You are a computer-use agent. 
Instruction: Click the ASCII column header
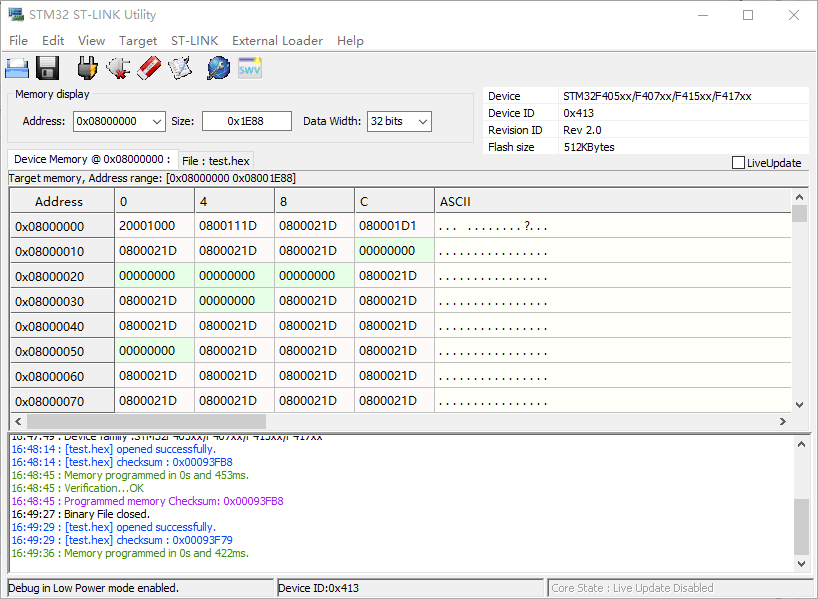pos(613,201)
